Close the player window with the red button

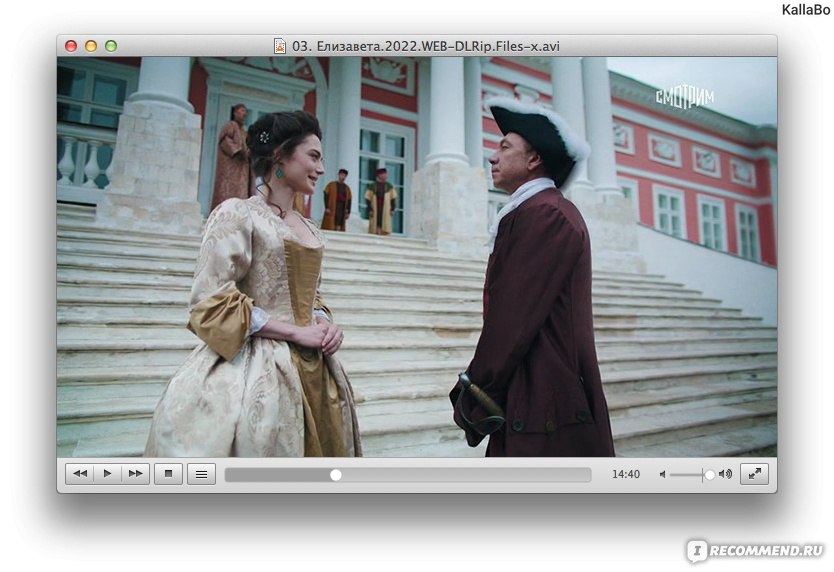coord(71,46)
